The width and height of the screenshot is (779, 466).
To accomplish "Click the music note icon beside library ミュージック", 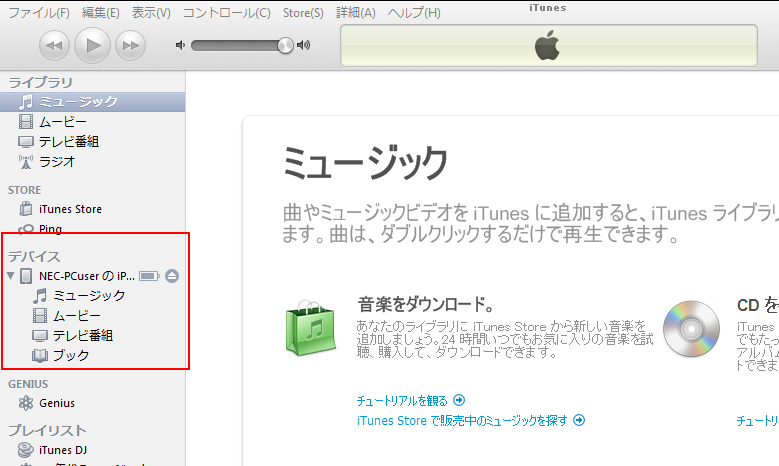I will (x=25, y=102).
